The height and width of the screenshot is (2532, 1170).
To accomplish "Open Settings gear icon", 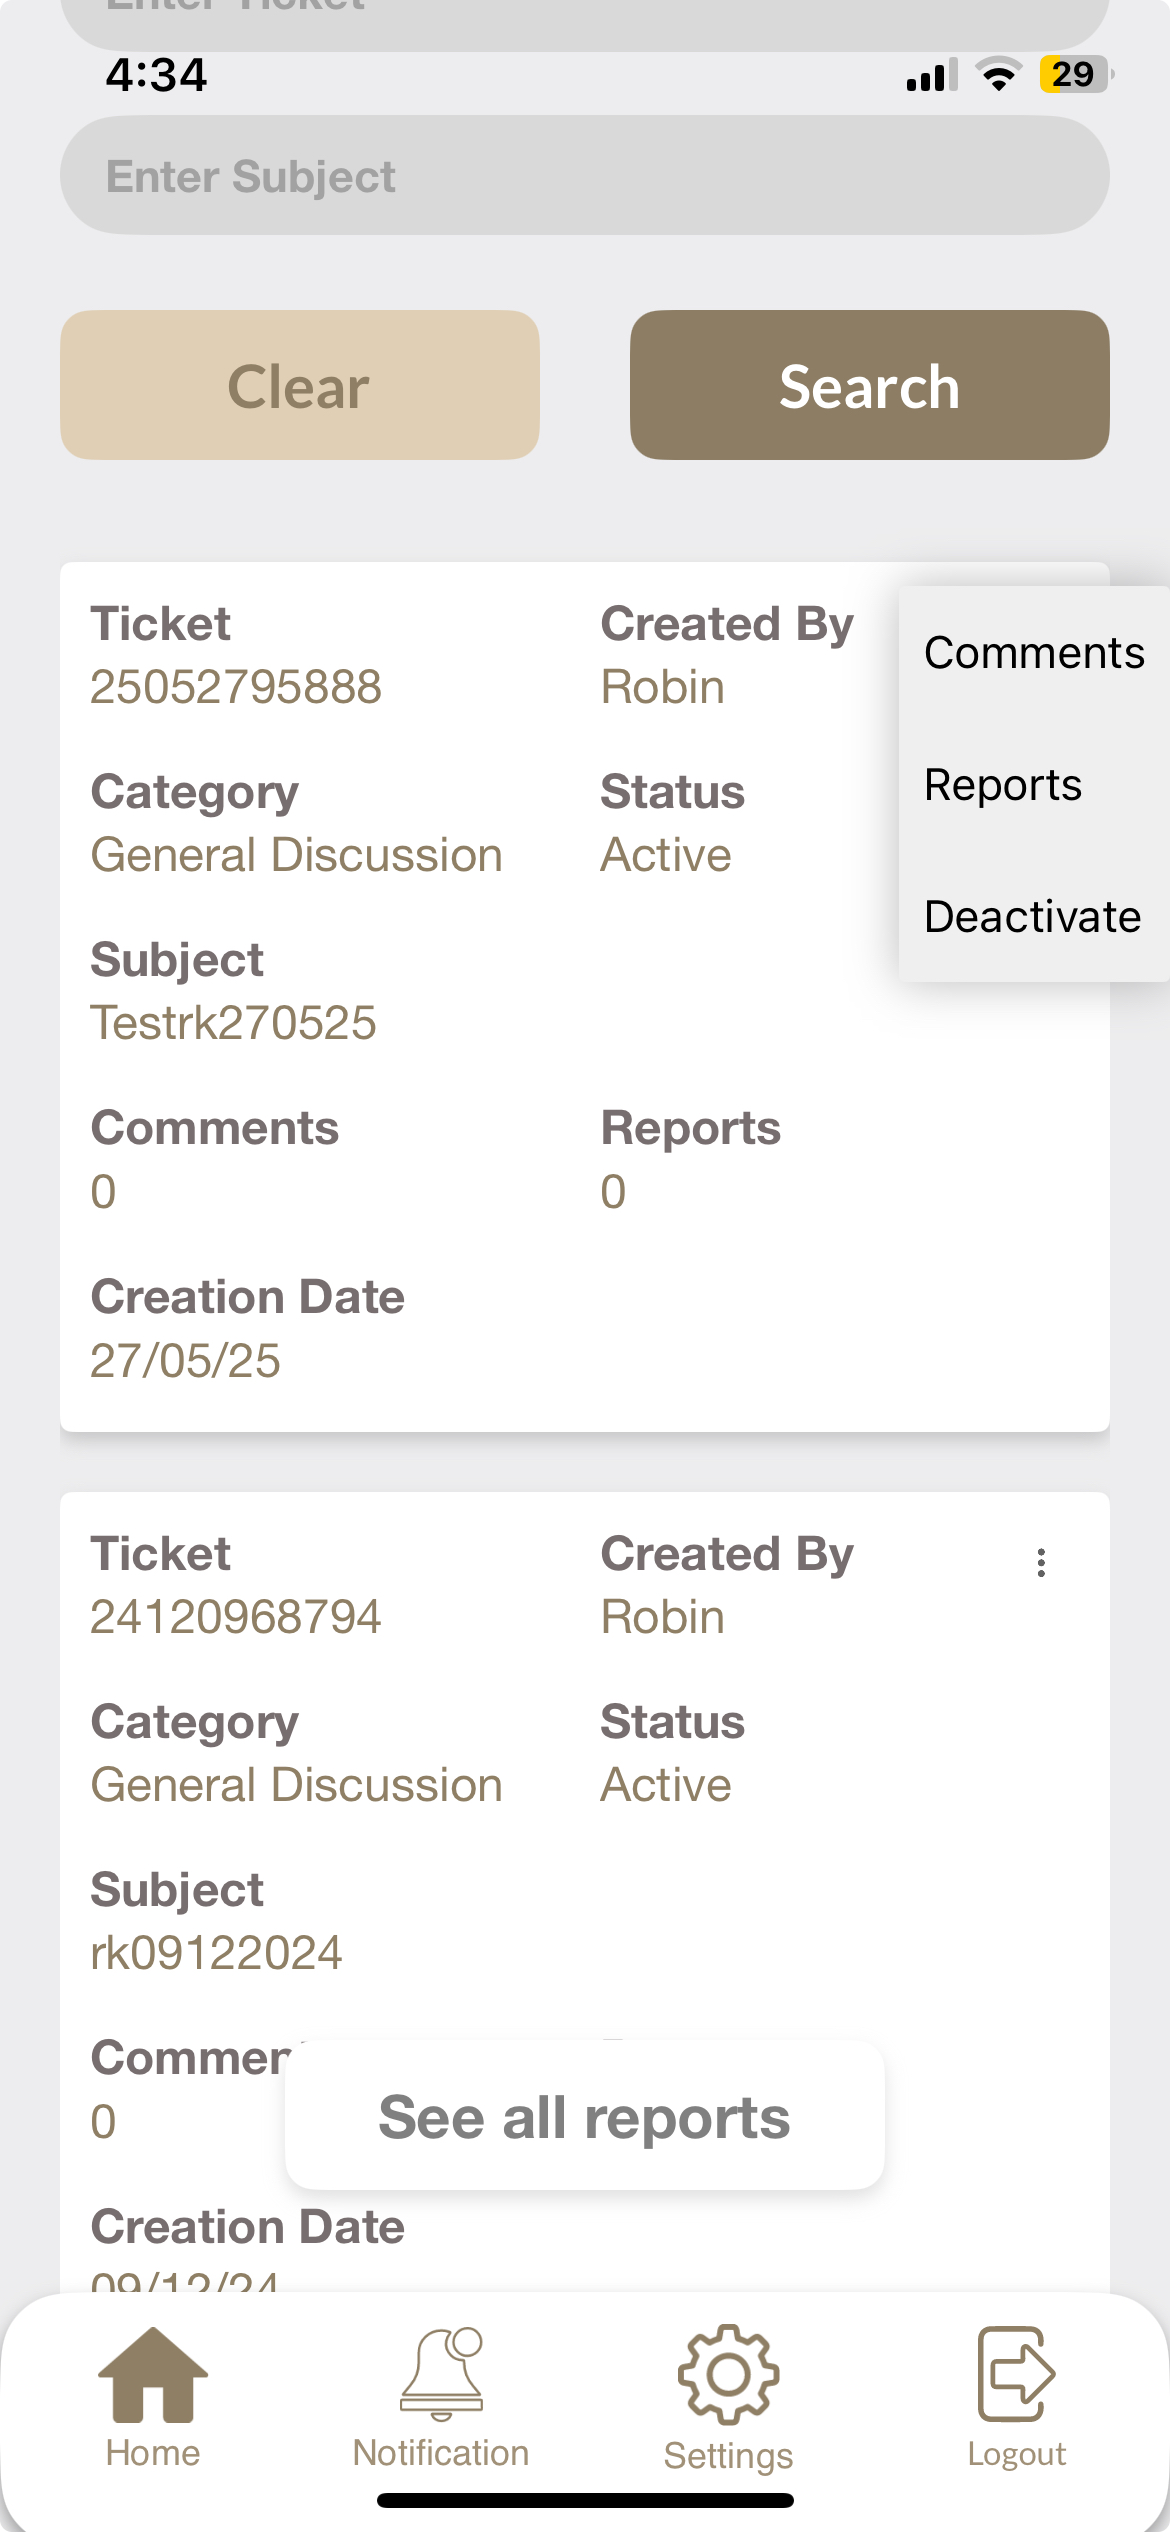I will click(728, 2374).
